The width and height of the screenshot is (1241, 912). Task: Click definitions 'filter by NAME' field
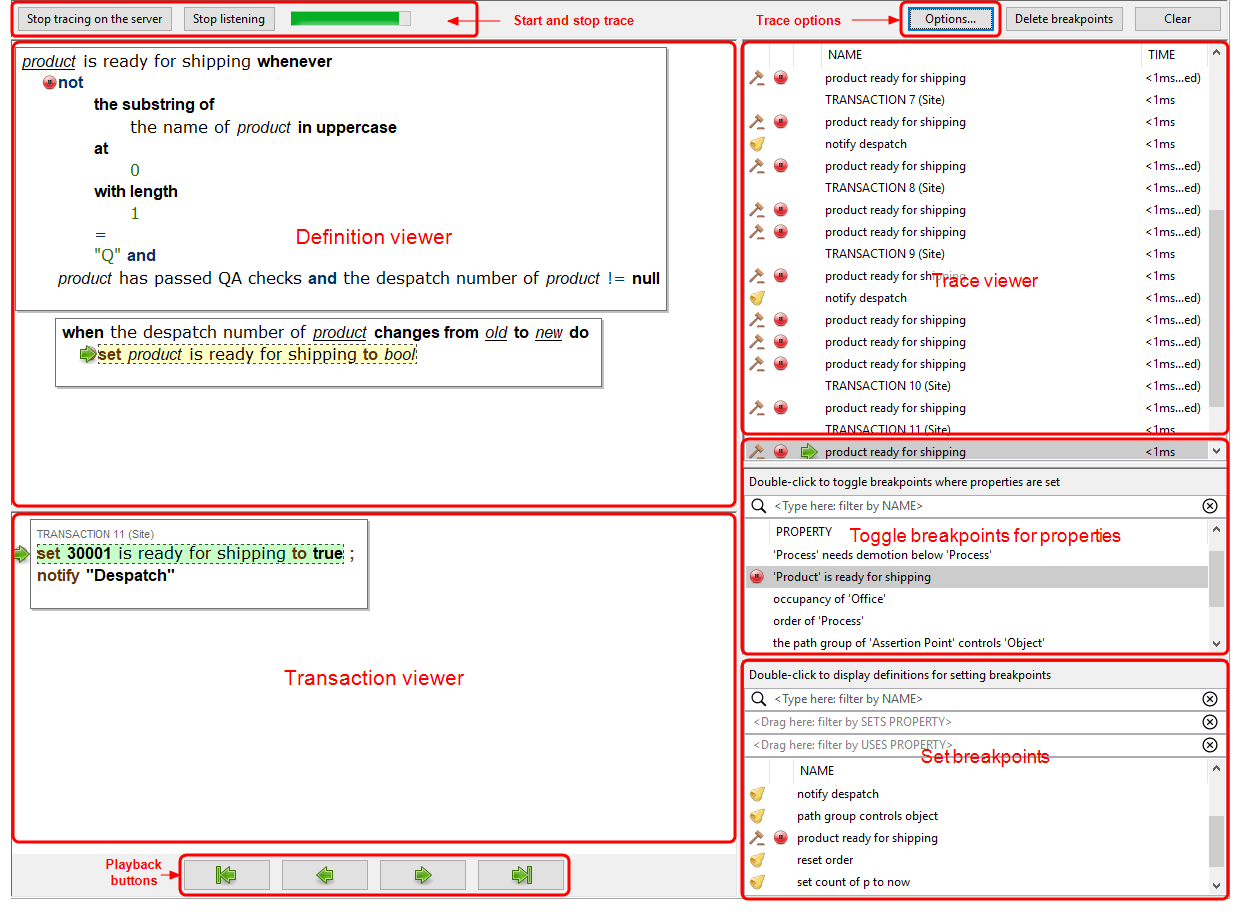coord(985,699)
